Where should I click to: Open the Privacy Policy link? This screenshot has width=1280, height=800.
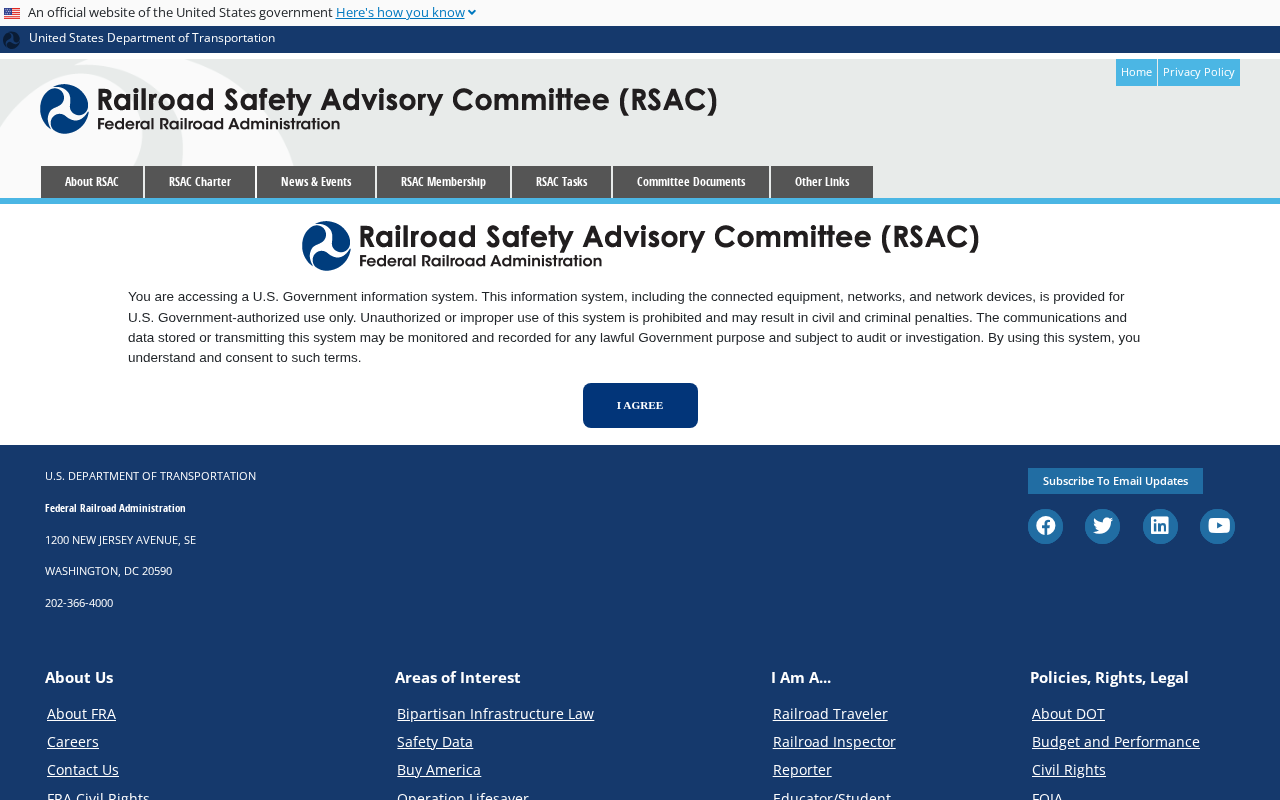click(x=1199, y=72)
